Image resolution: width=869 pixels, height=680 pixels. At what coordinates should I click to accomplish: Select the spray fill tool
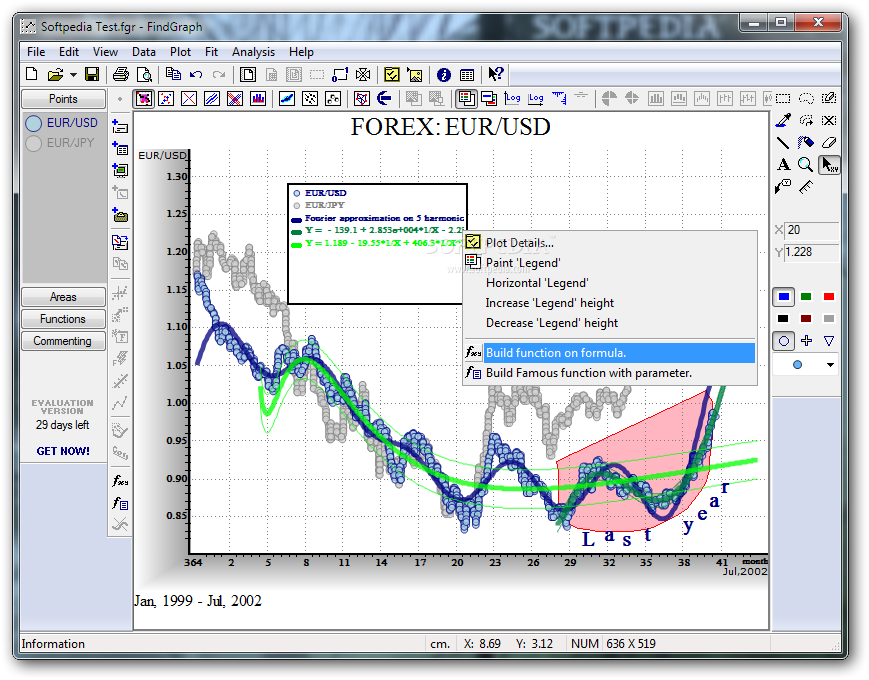coord(806,142)
